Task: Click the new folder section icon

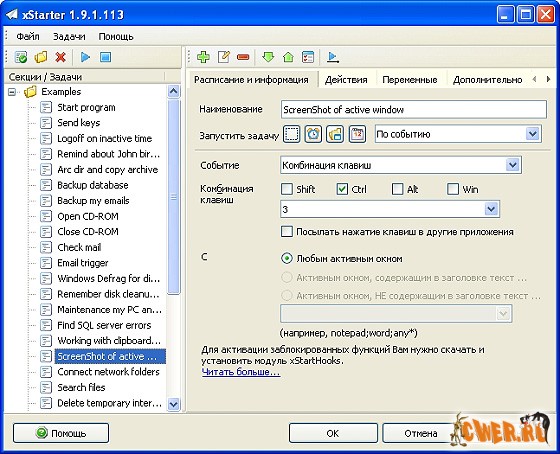Action: coord(41,57)
